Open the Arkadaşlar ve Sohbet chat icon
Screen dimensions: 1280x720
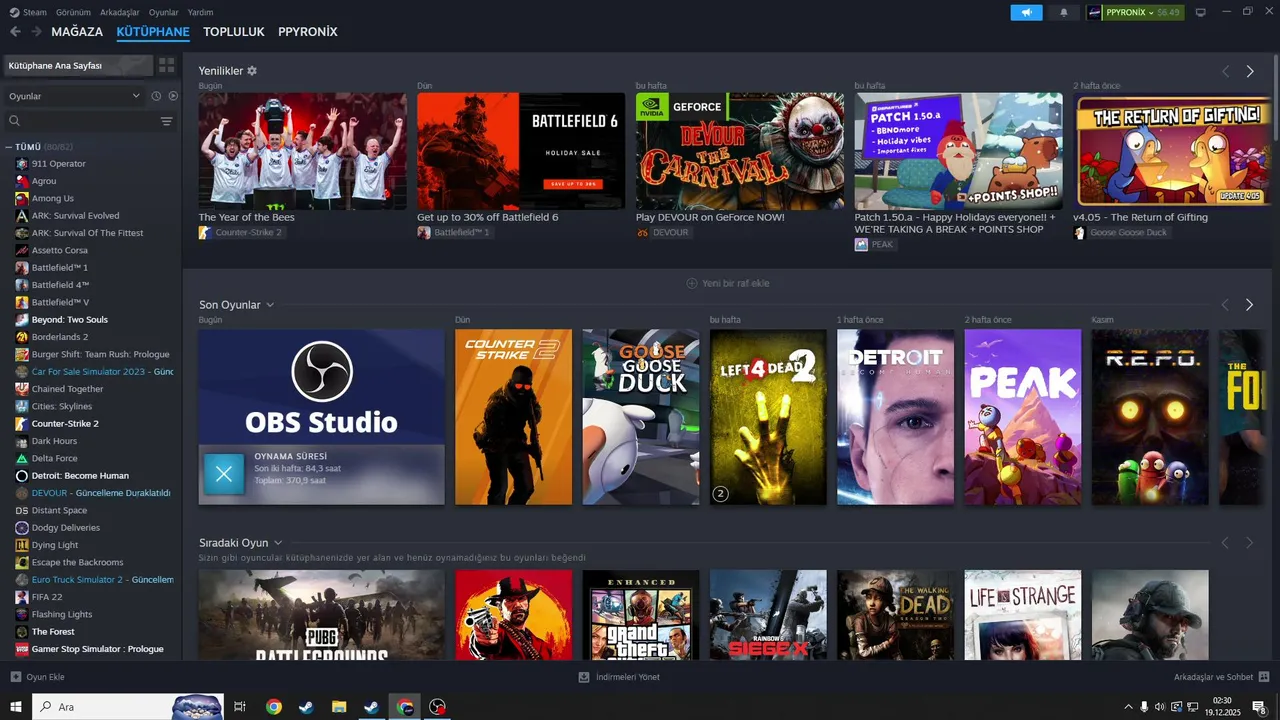tap(1264, 677)
